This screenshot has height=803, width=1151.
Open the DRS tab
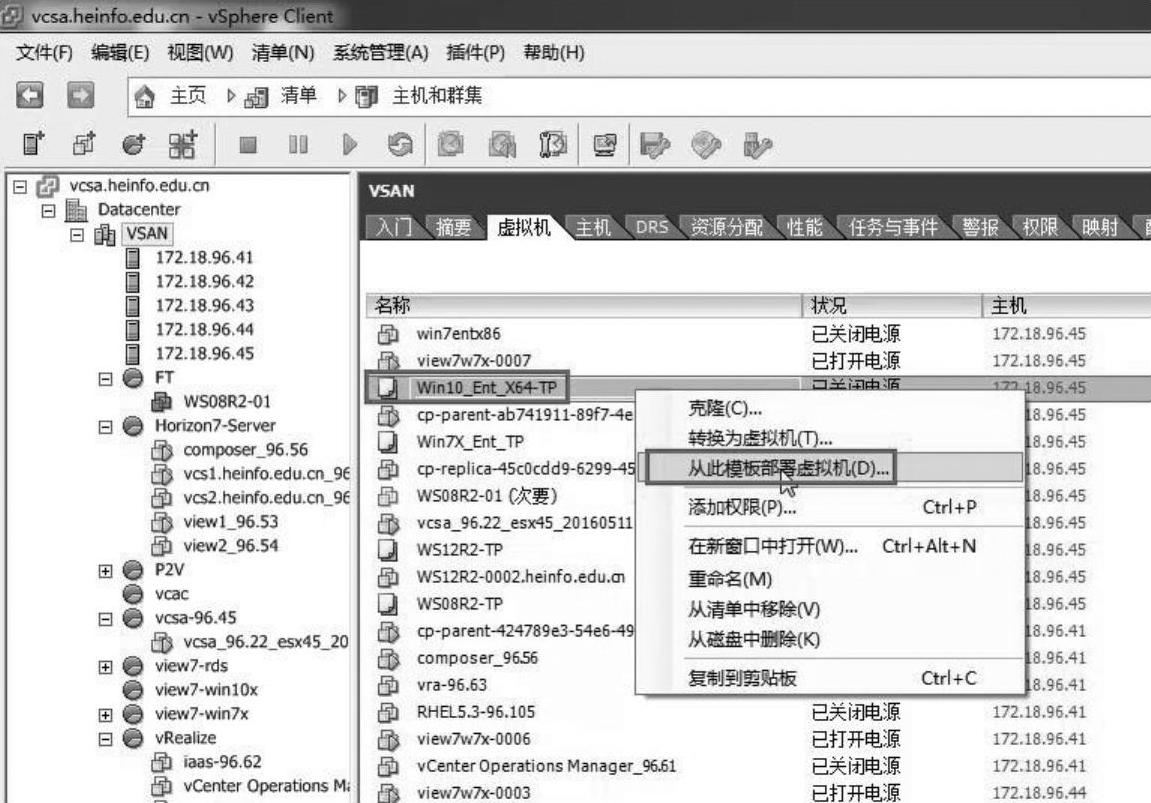(x=652, y=228)
